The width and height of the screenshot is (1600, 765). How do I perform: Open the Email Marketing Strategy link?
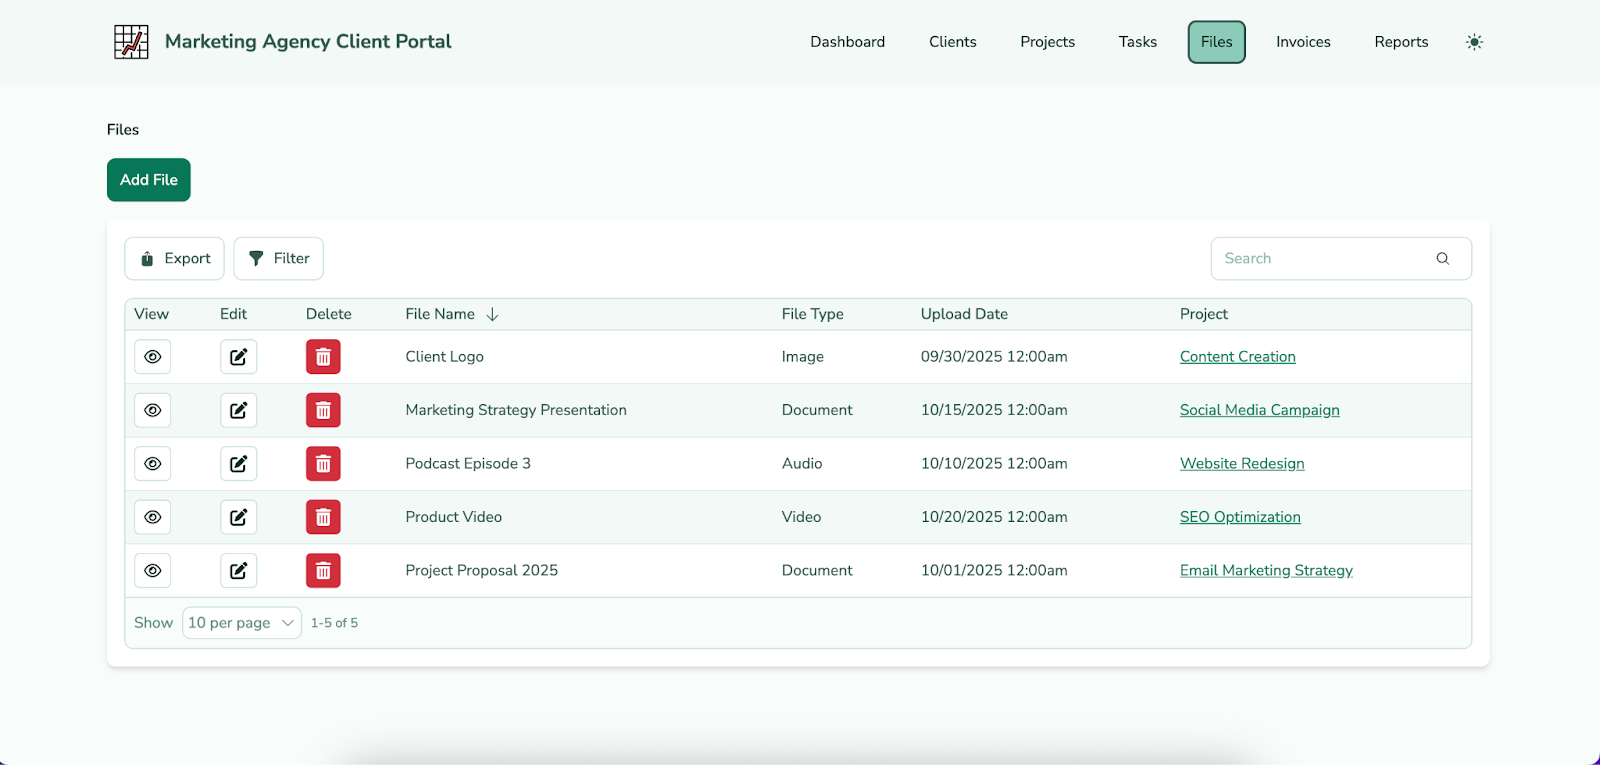point(1266,571)
